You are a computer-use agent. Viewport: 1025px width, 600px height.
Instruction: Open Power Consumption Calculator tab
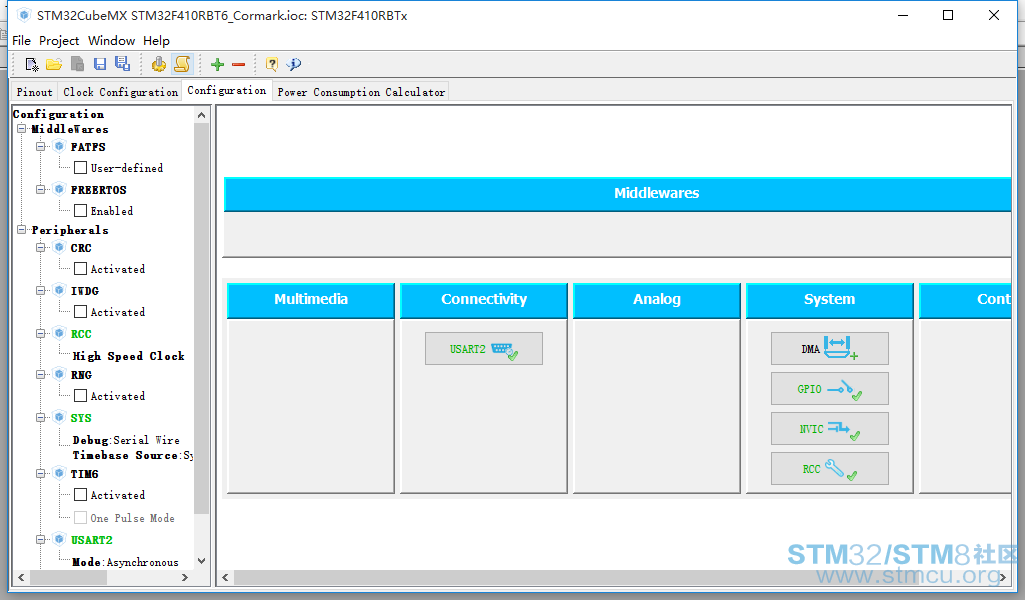[x=361, y=92]
